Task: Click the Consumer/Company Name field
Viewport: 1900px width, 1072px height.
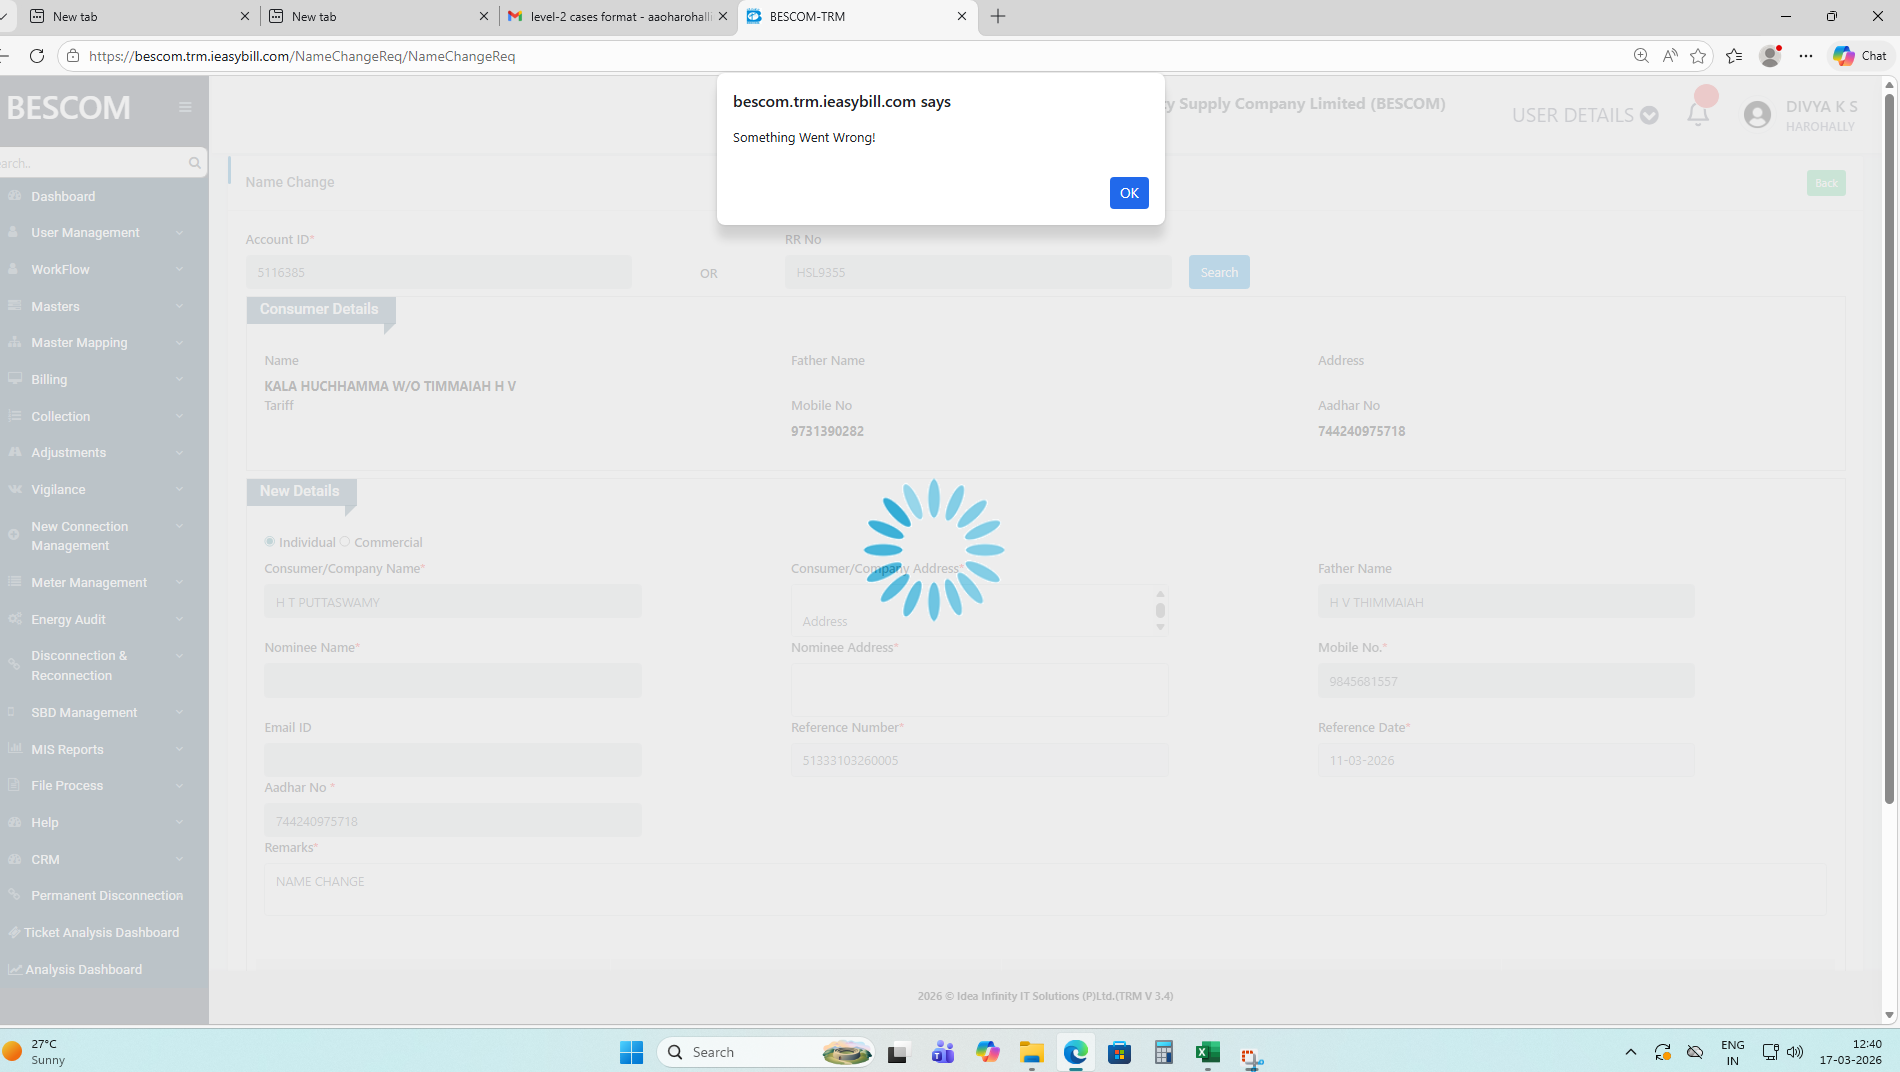Action: tap(453, 602)
